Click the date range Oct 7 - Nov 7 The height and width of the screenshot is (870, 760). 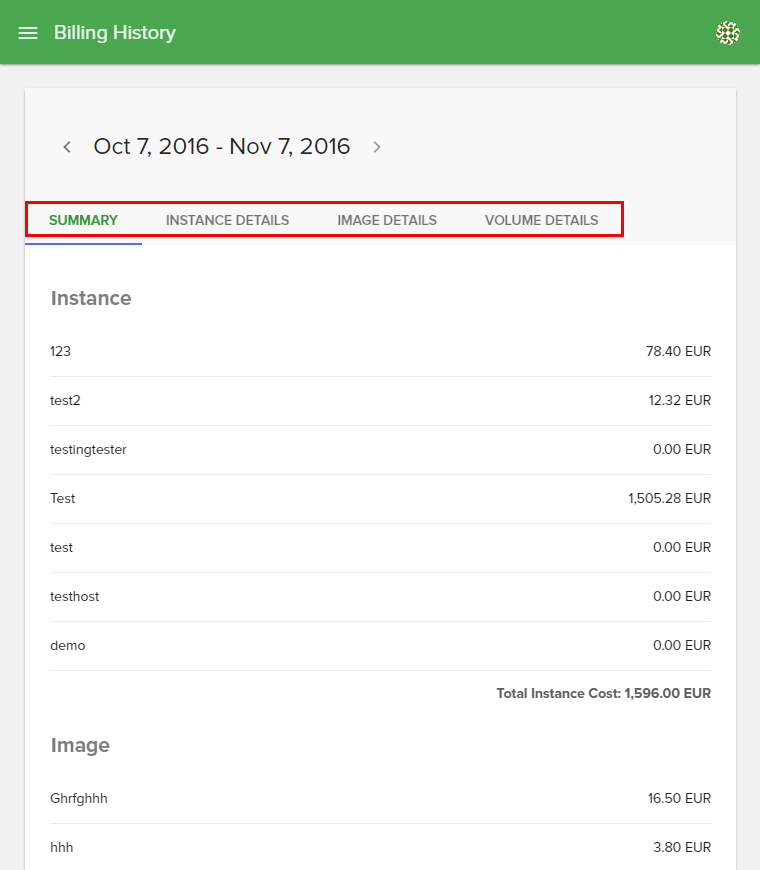[x=222, y=147]
